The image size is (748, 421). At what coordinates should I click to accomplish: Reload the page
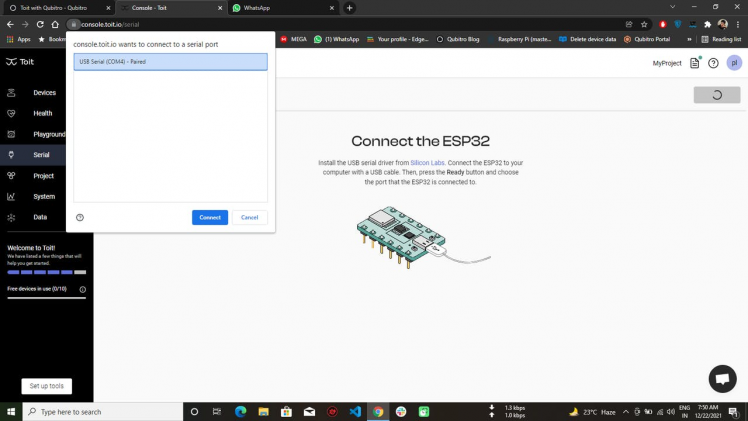(40, 24)
